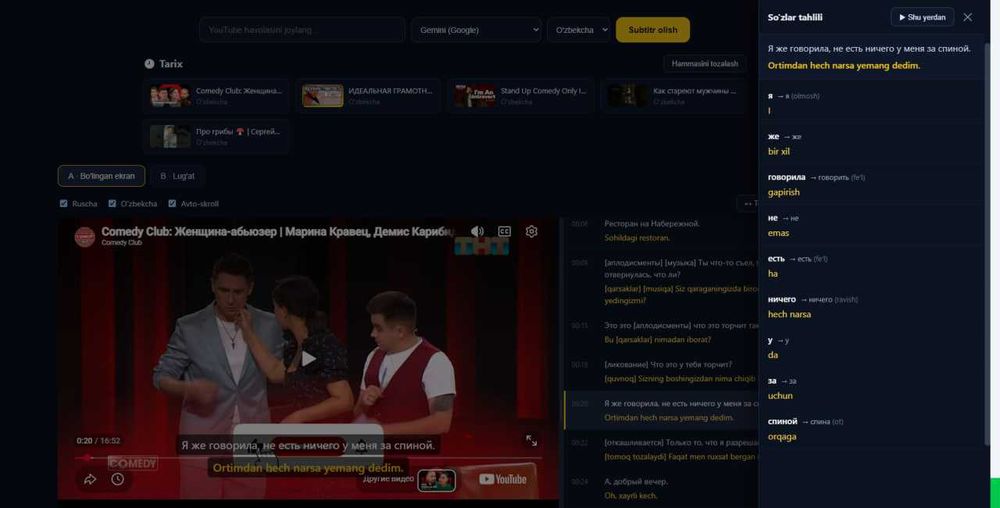Click Hammasini tozalash to clear history
Screen dimensions: 1000x508
705,64
